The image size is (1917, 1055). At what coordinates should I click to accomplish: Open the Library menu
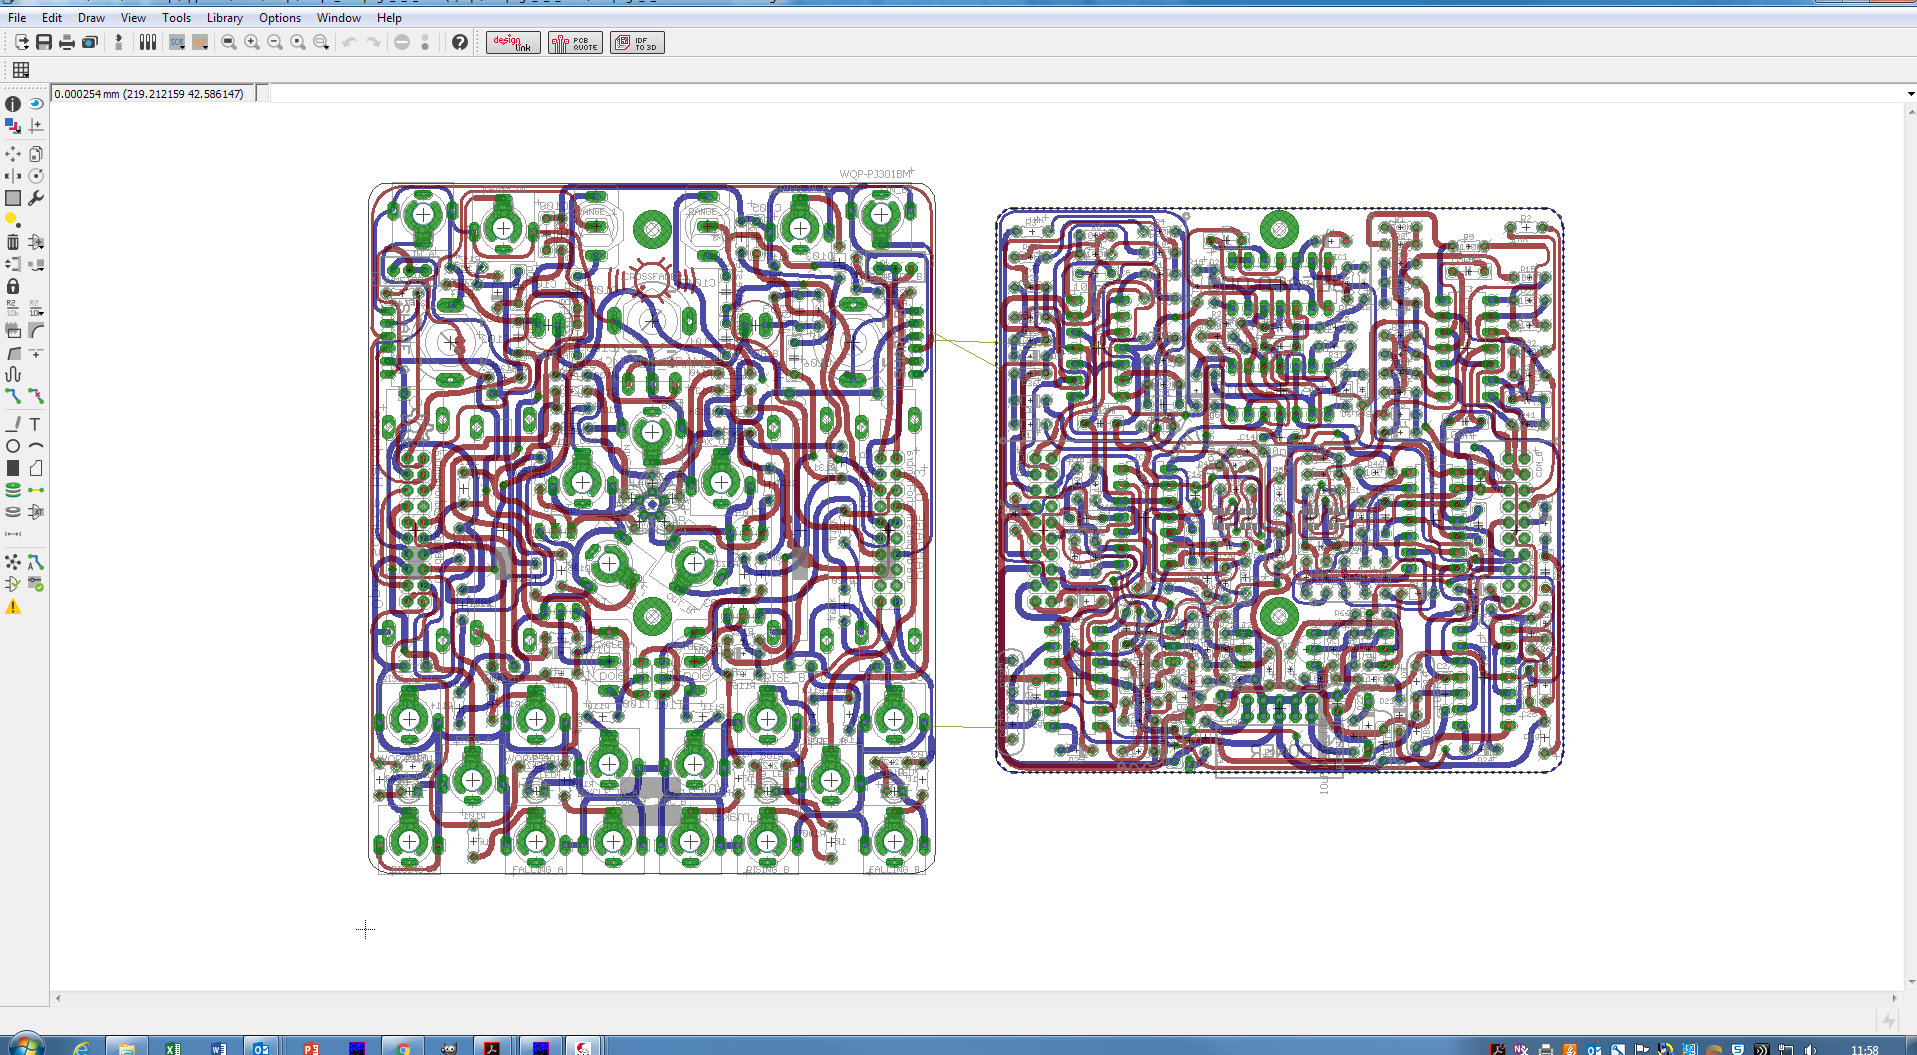224,18
